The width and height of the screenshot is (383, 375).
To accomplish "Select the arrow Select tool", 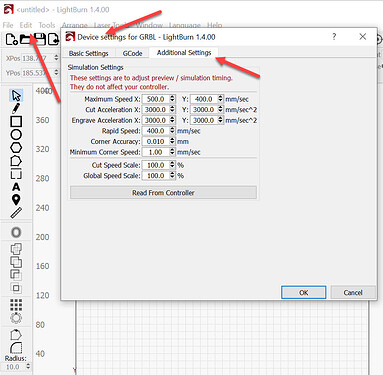I will pyautogui.click(x=16, y=95).
